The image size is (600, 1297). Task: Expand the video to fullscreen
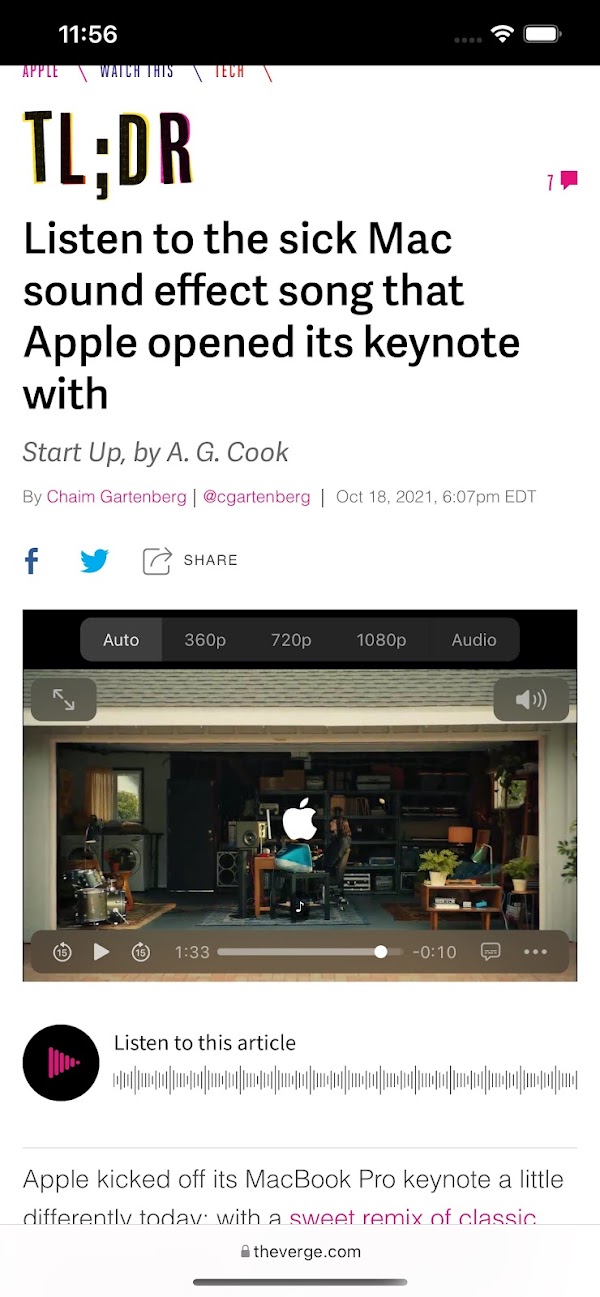click(64, 700)
